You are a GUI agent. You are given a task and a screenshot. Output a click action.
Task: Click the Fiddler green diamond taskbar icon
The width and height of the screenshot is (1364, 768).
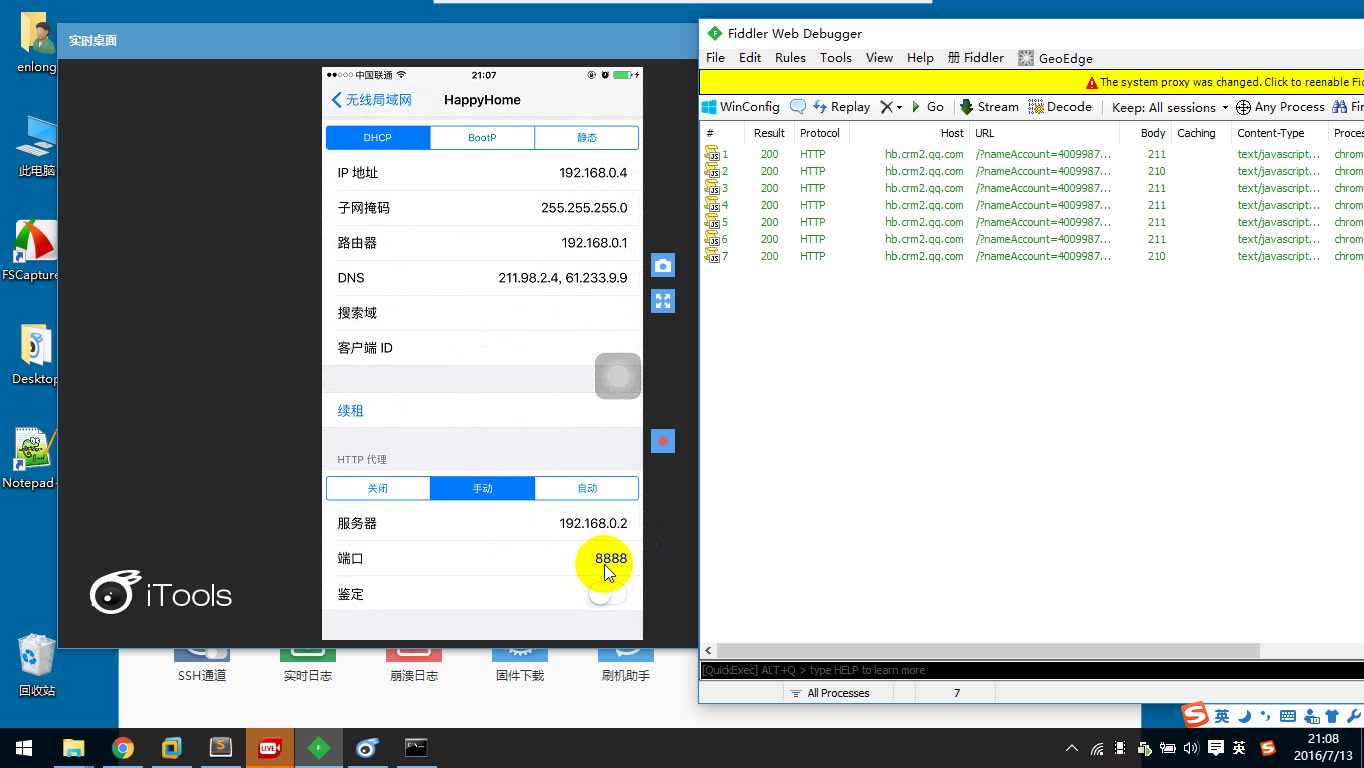319,748
